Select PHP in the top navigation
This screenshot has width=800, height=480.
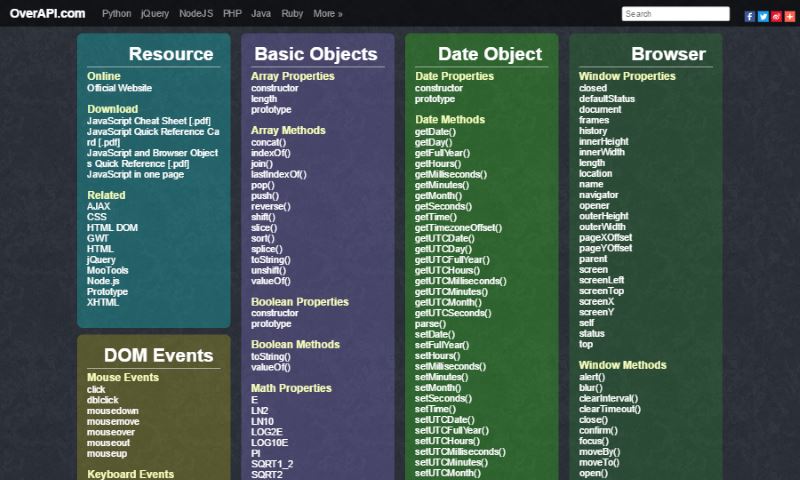(x=232, y=15)
